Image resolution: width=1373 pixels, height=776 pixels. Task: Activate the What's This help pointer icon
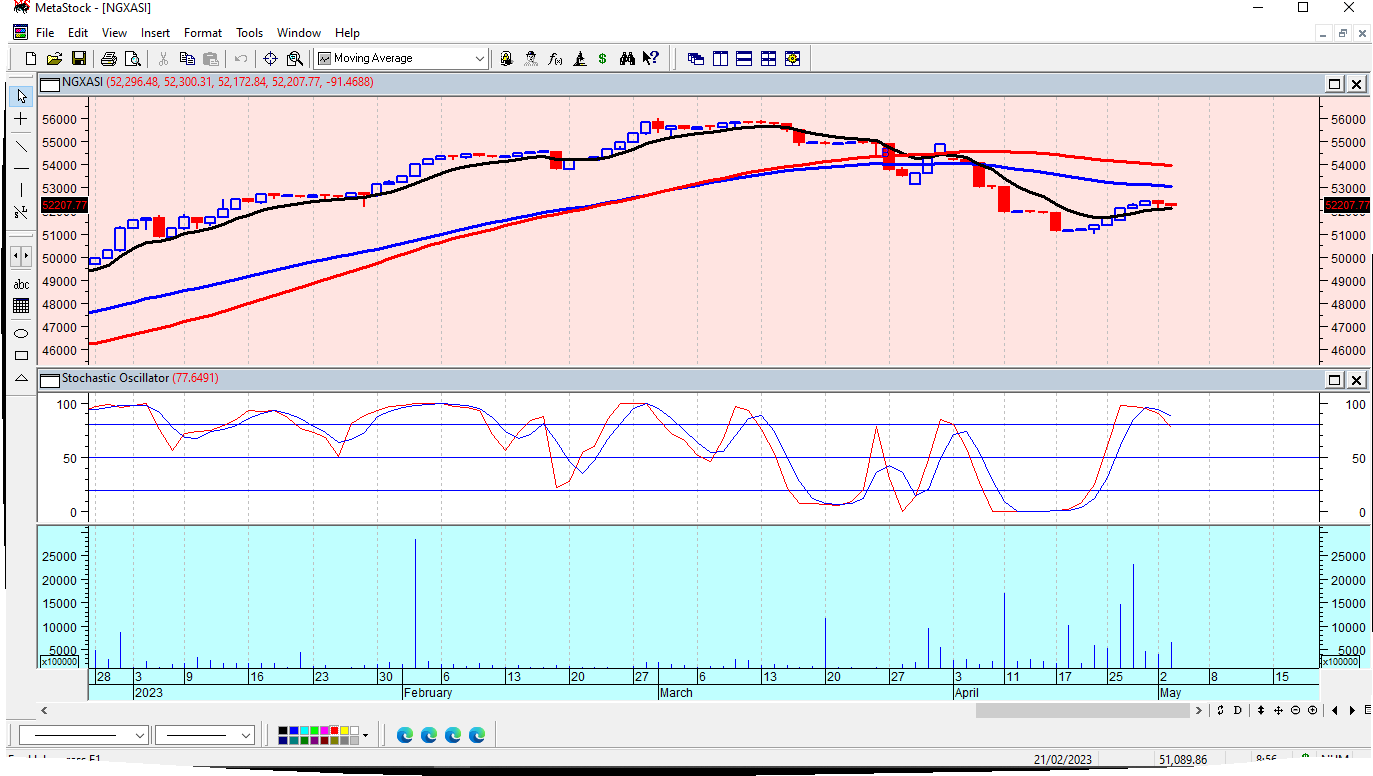tap(651, 59)
